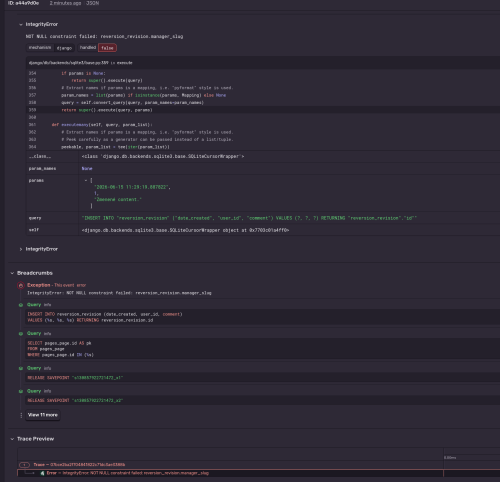This screenshot has height=482, width=500.
Task: Select highlighted code line 359 return super execute
Action: 263,110
